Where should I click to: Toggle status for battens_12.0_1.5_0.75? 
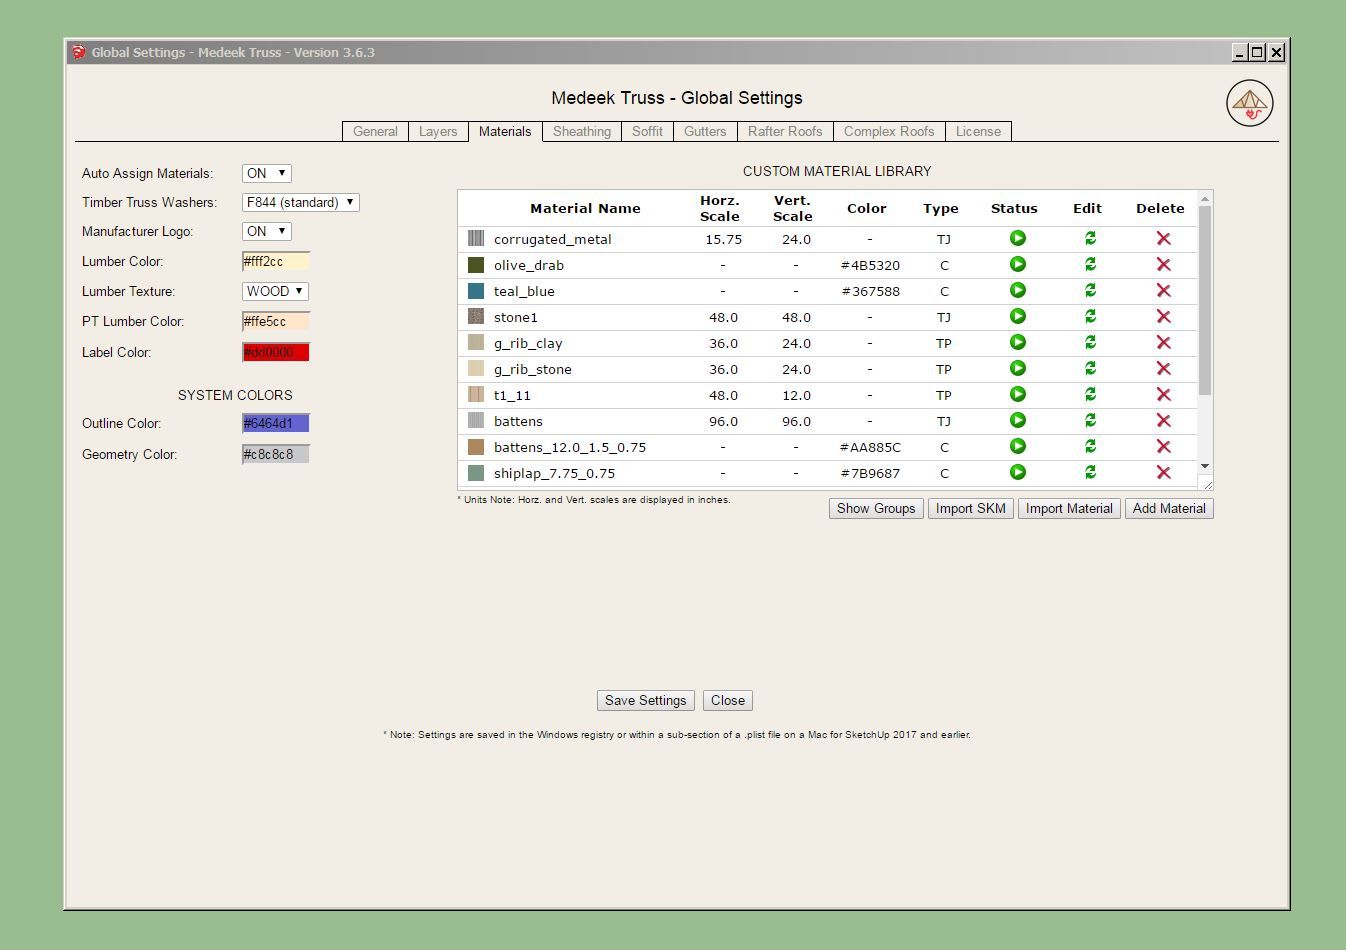point(1017,447)
